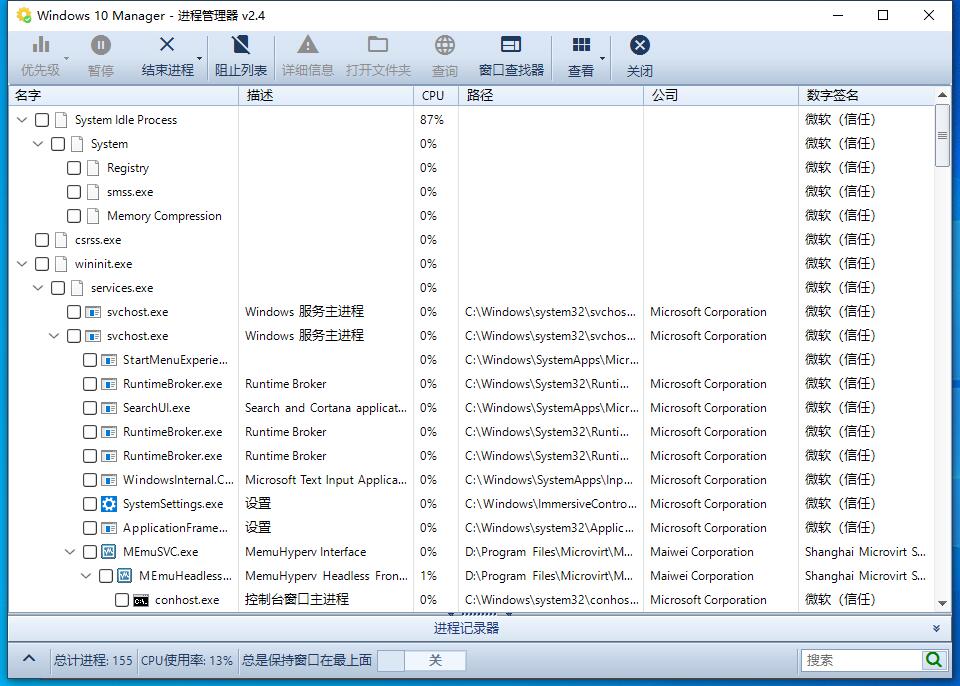Sort by the 名字 column header

click(123, 96)
